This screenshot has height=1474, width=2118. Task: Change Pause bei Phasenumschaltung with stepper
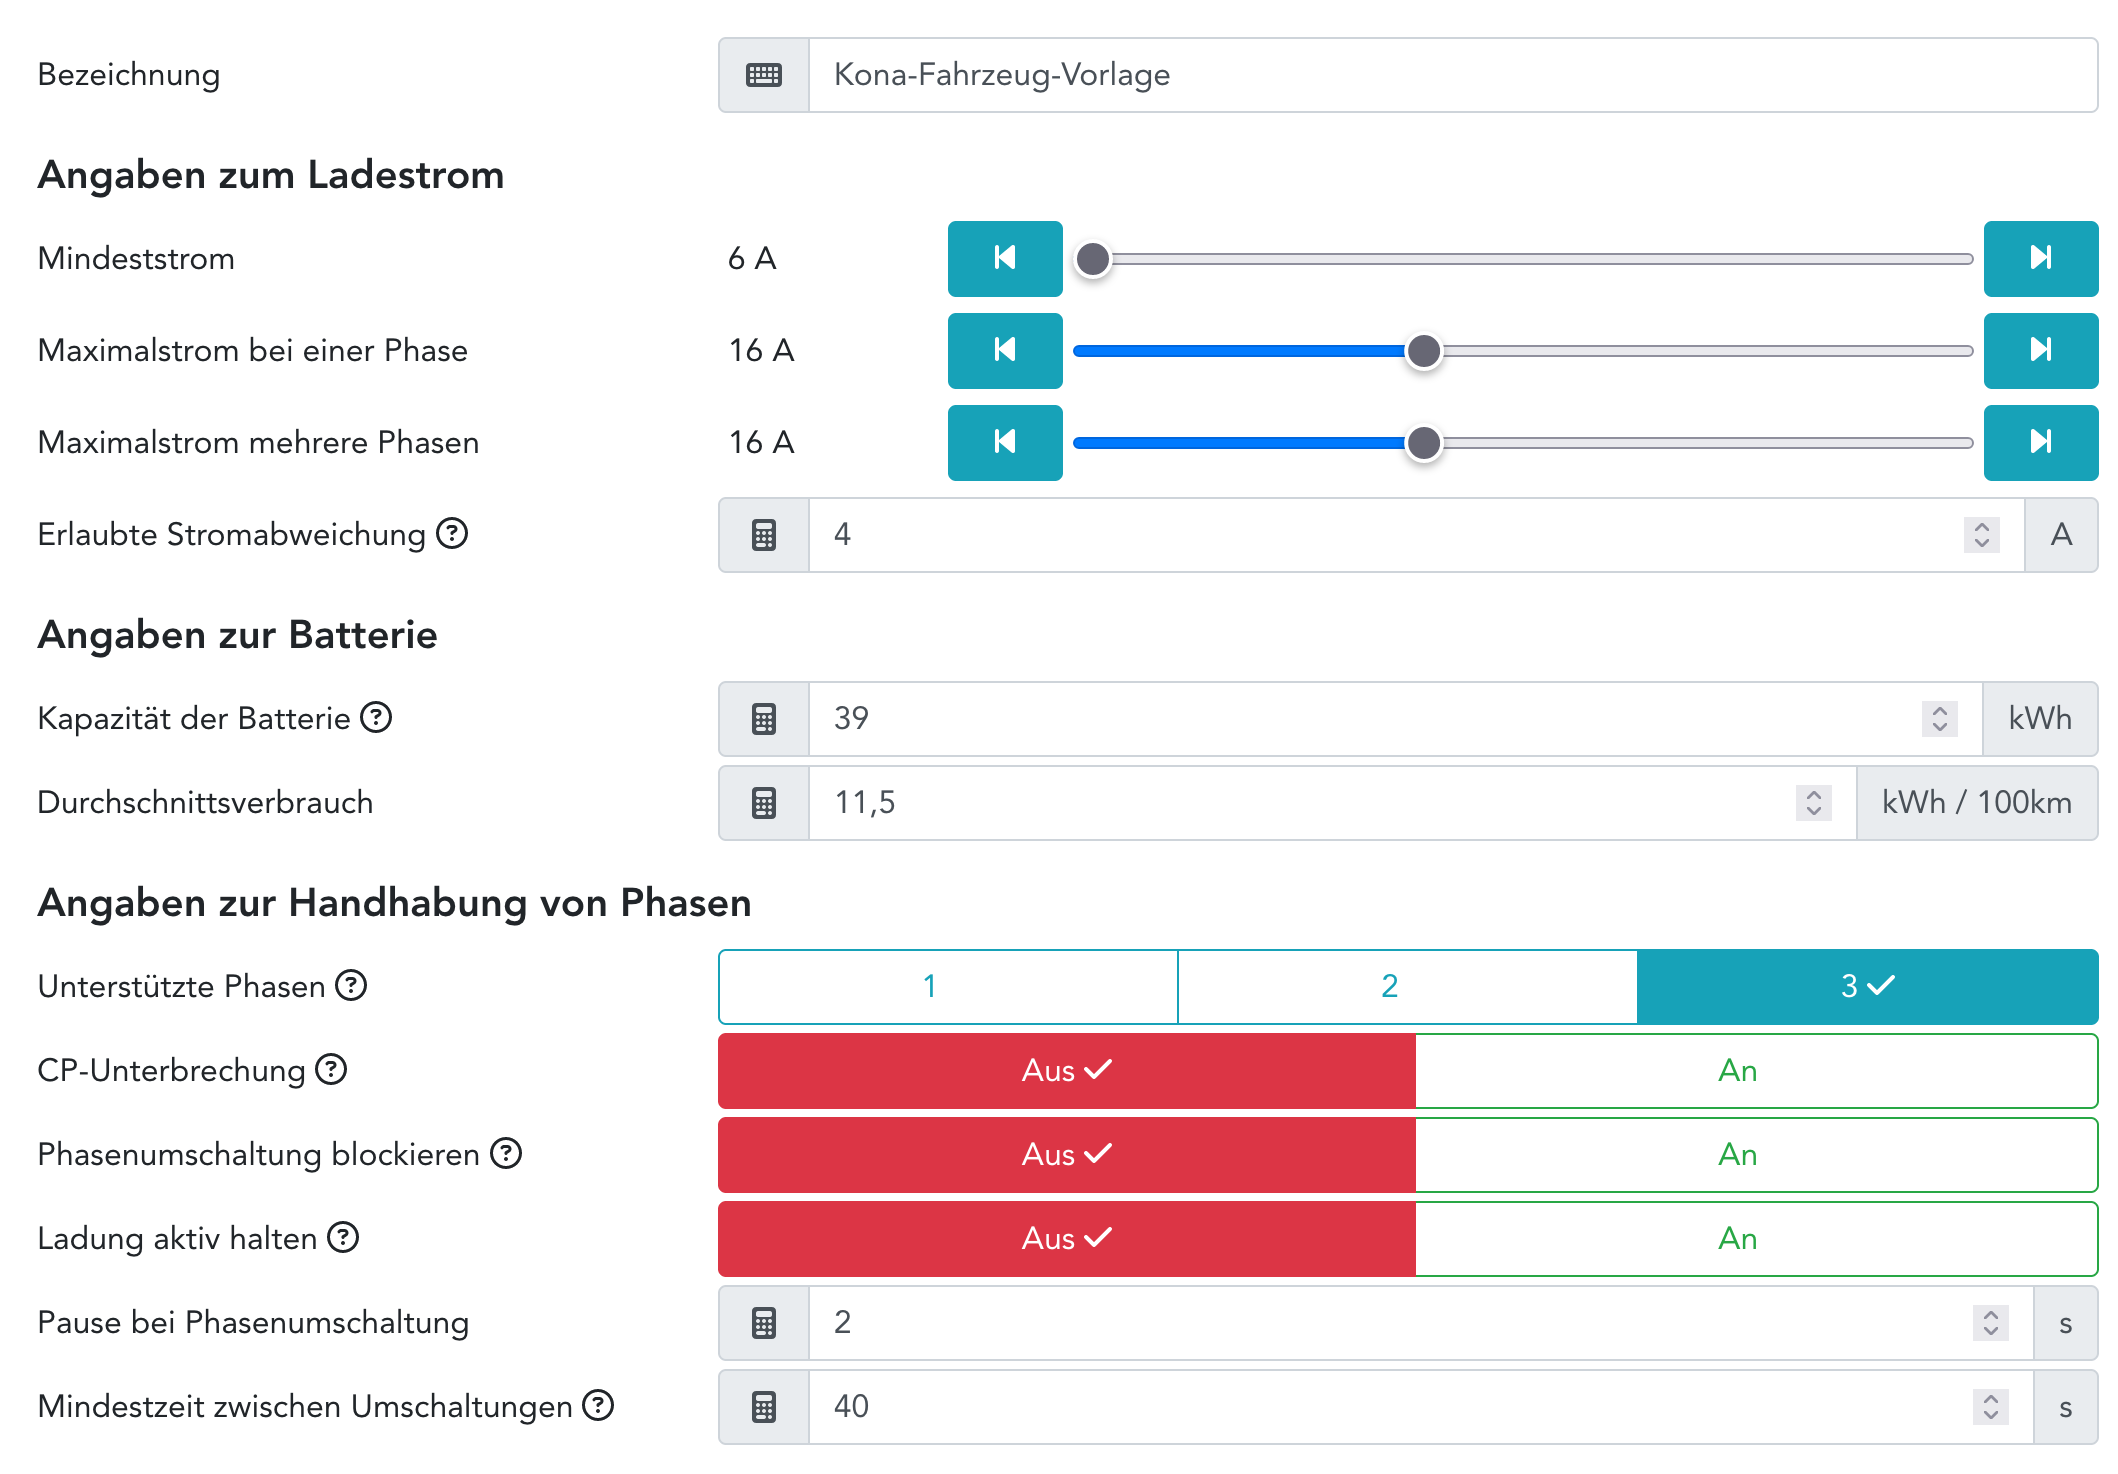pyautogui.click(x=1990, y=1322)
